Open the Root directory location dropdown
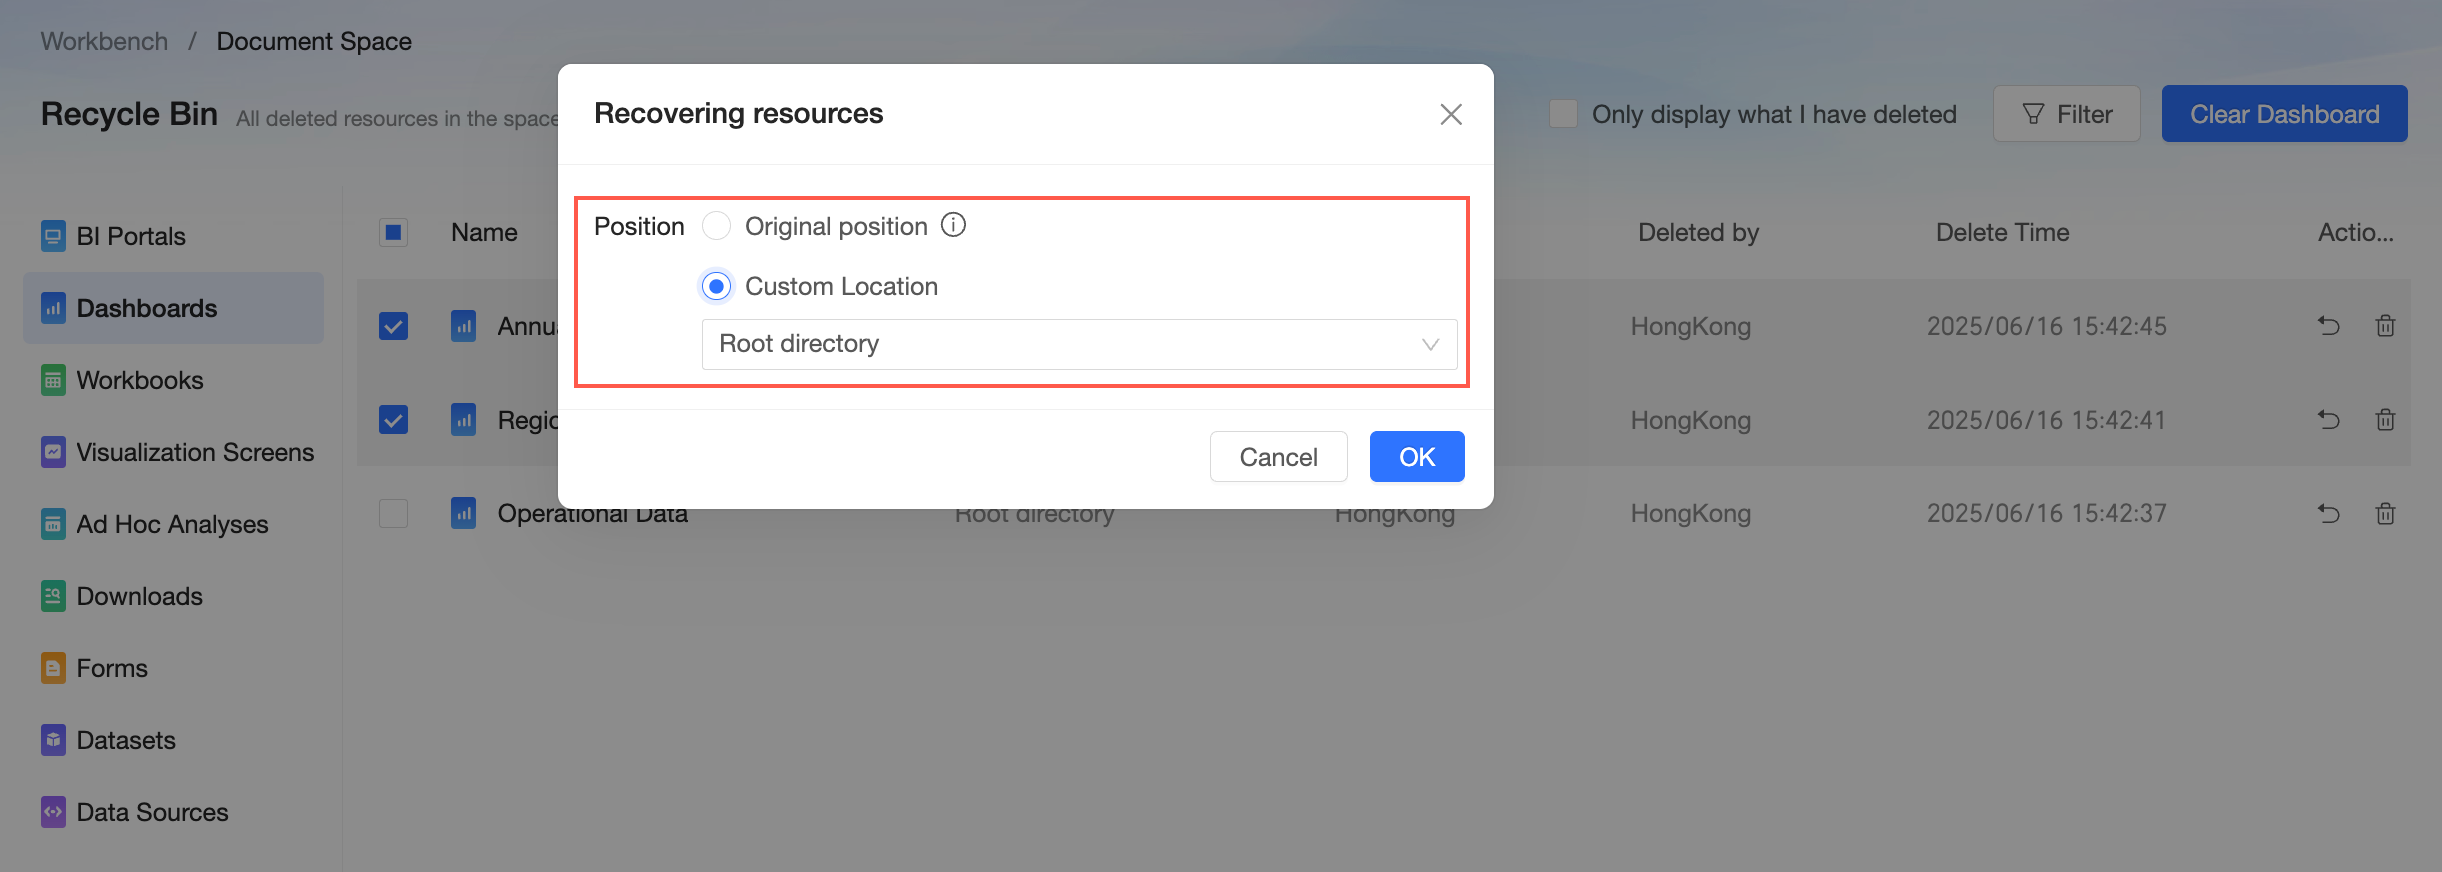Image resolution: width=2442 pixels, height=872 pixels. click(1079, 344)
